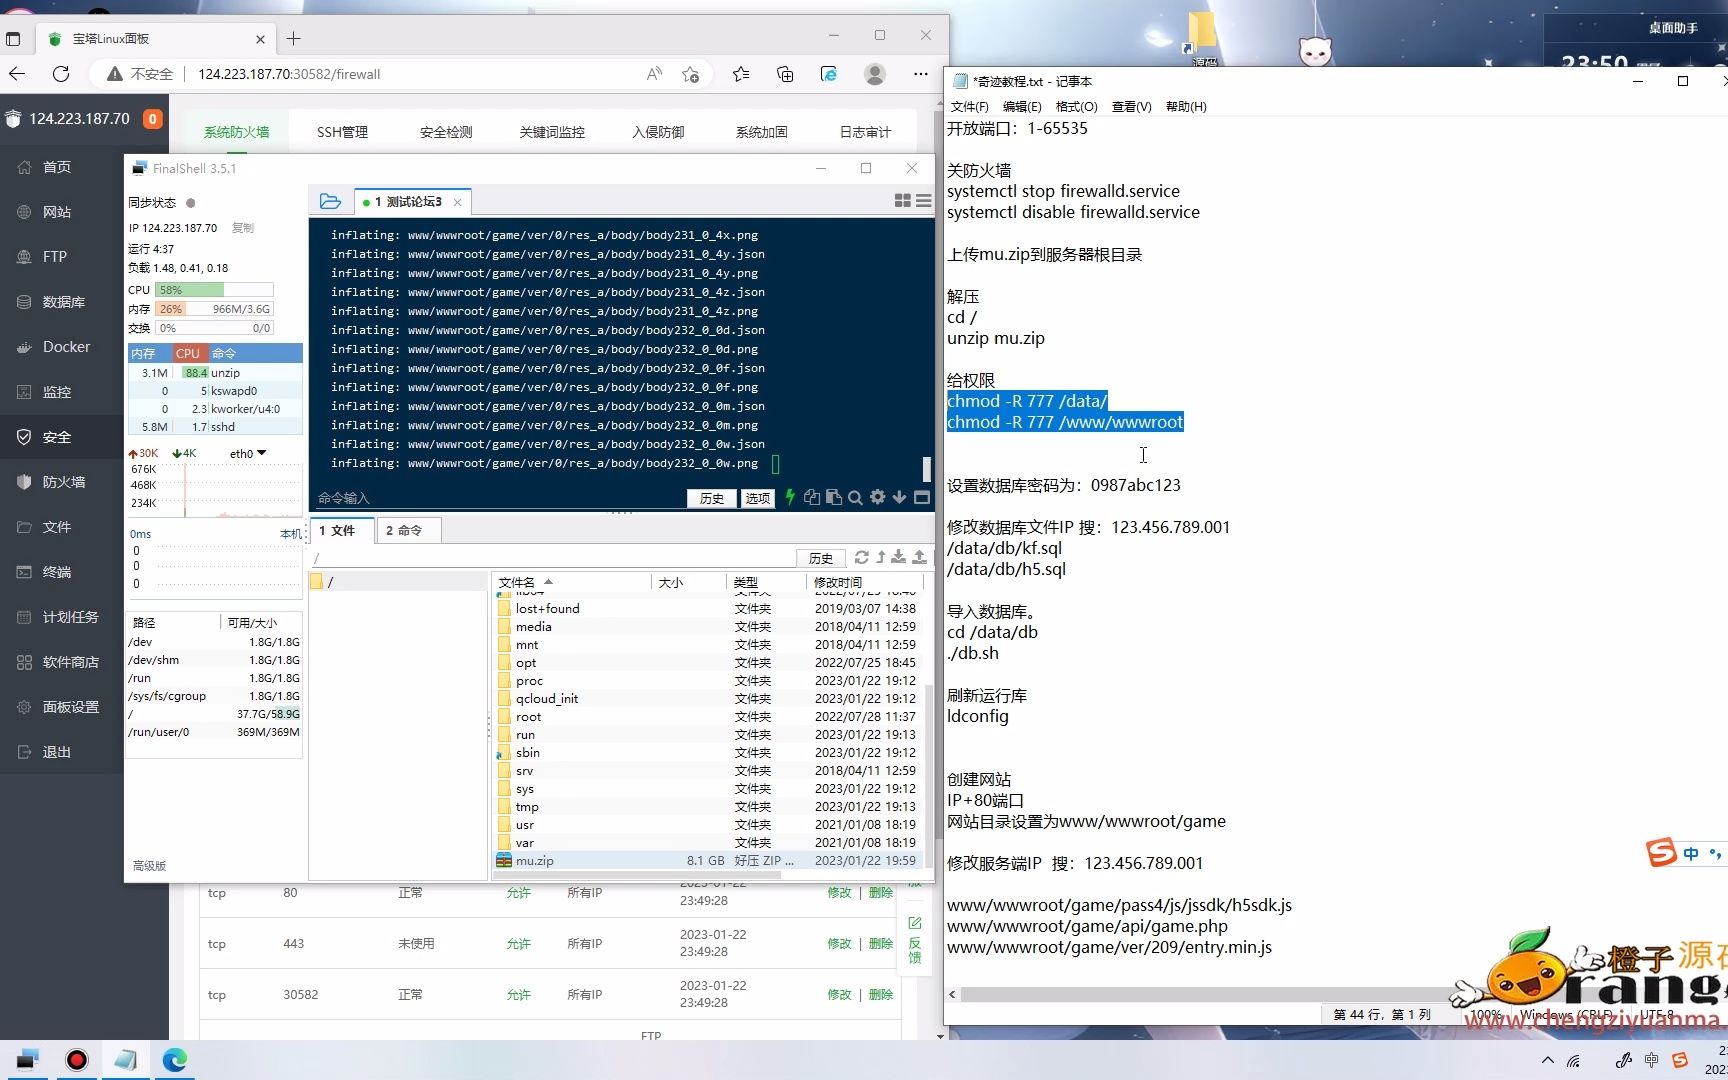This screenshot has height=1080, width=1728.
Task: Click the 历史 button in file path bar
Action: [821, 558]
